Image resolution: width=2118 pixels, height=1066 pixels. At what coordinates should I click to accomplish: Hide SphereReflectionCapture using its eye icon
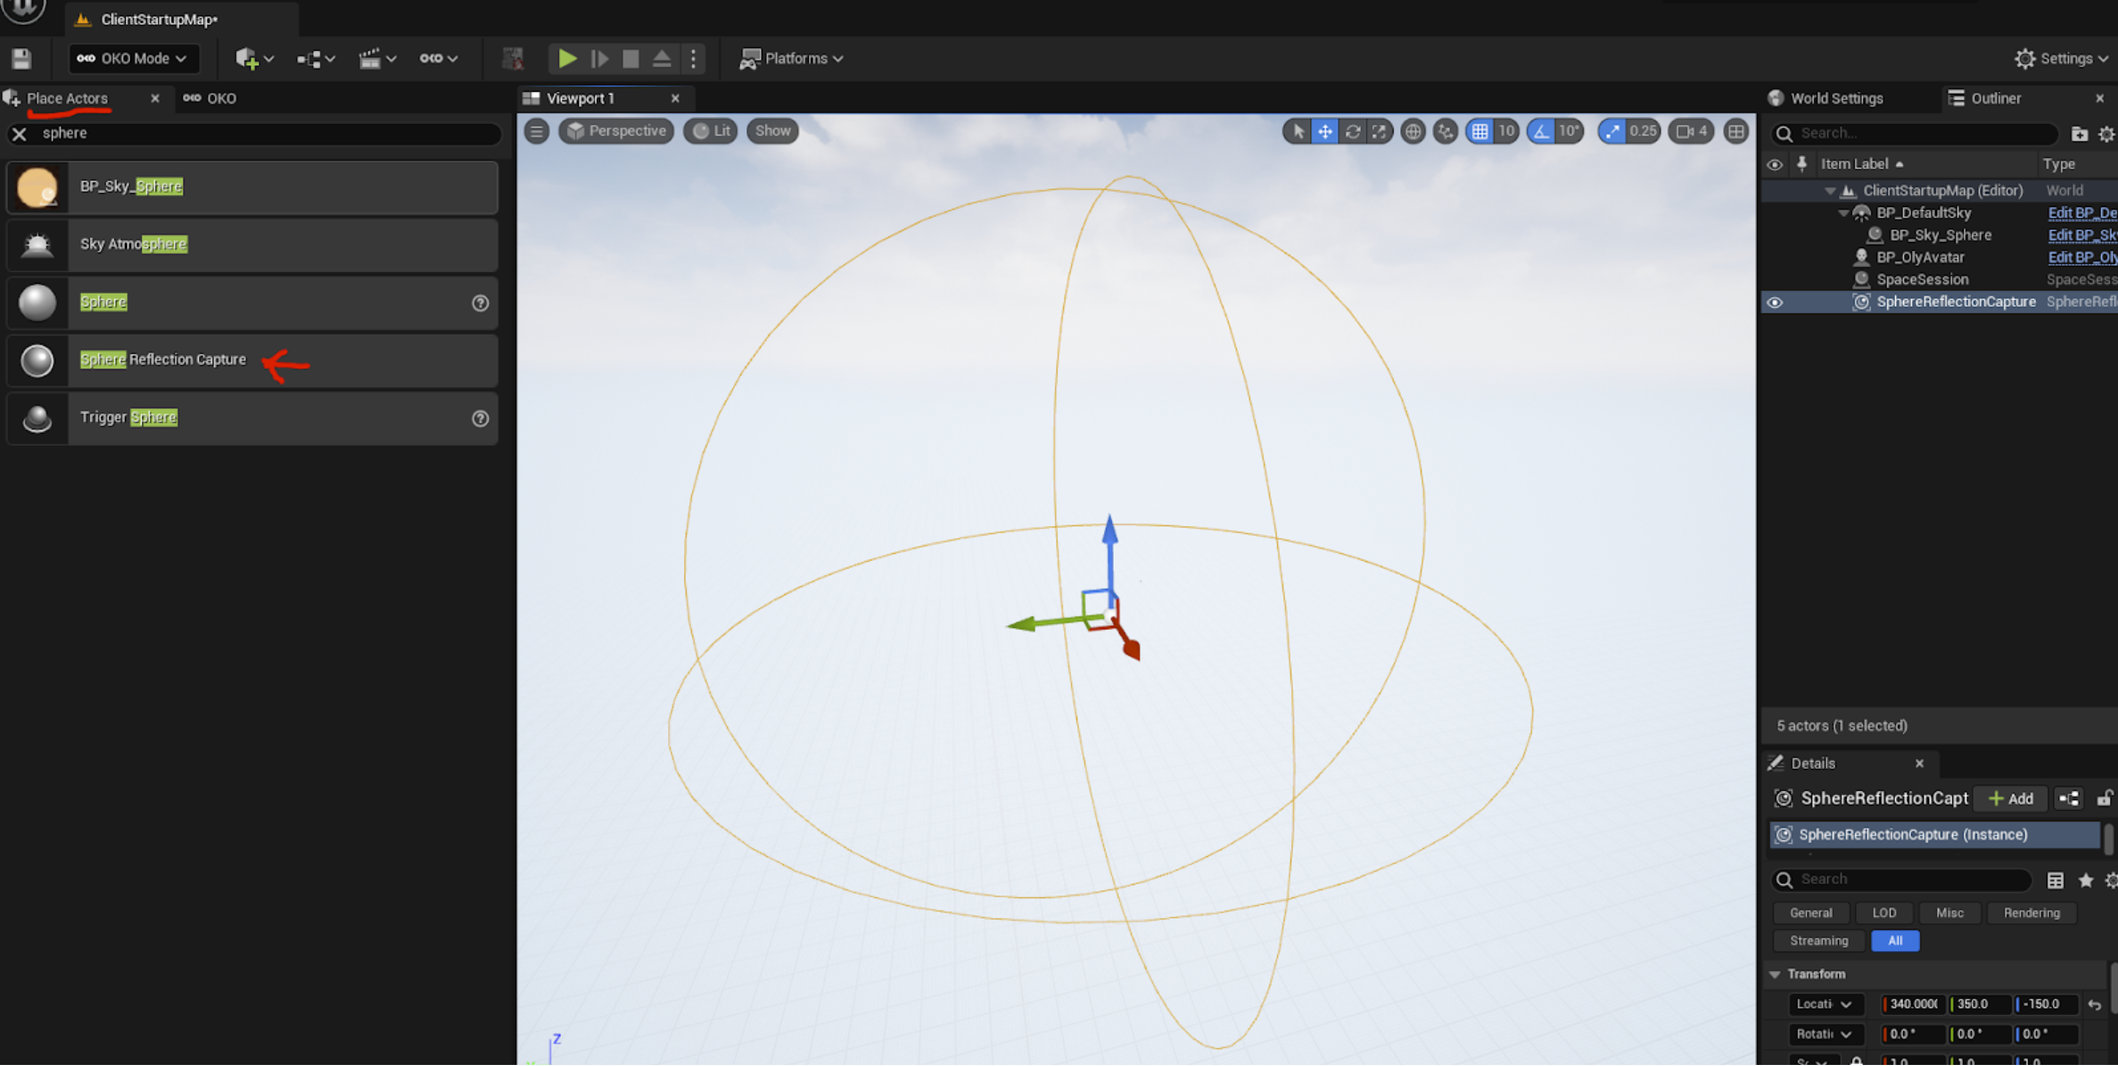click(1774, 302)
